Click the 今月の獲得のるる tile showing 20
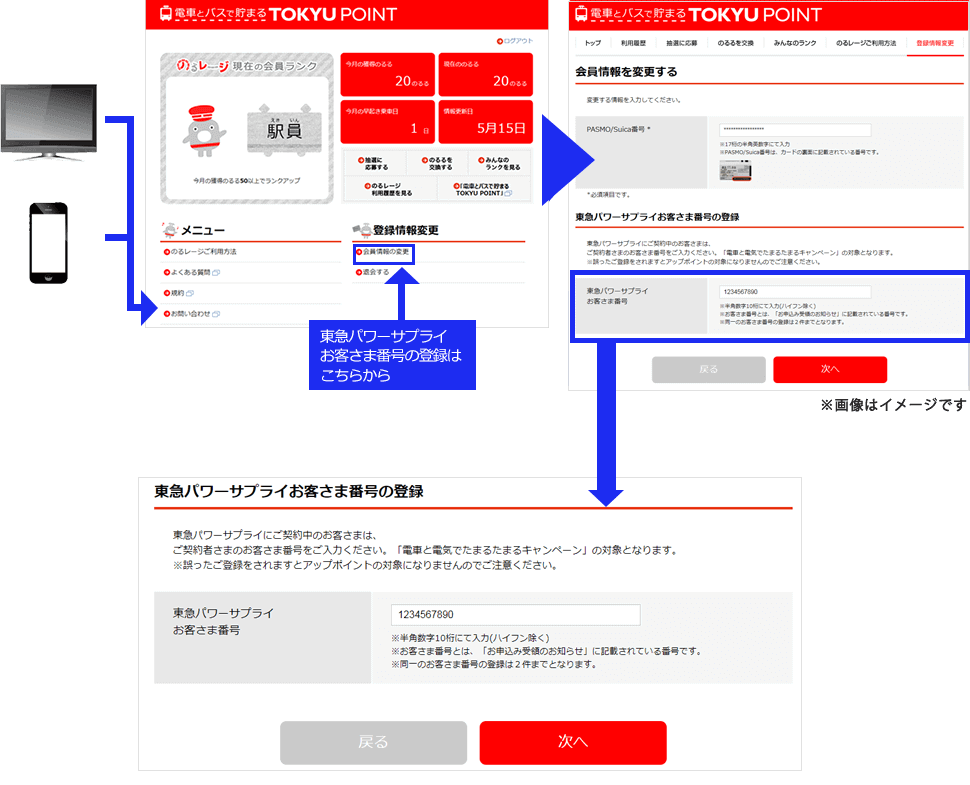 (x=387, y=74)
